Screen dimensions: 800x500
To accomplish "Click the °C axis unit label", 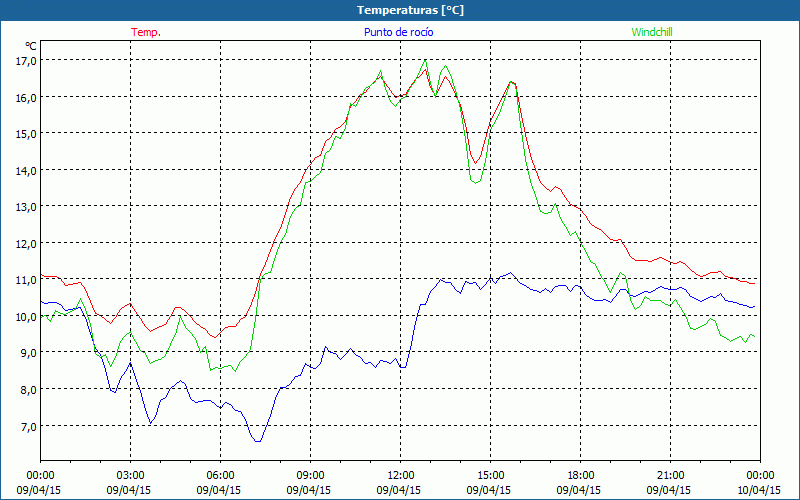I will point(31,46).
